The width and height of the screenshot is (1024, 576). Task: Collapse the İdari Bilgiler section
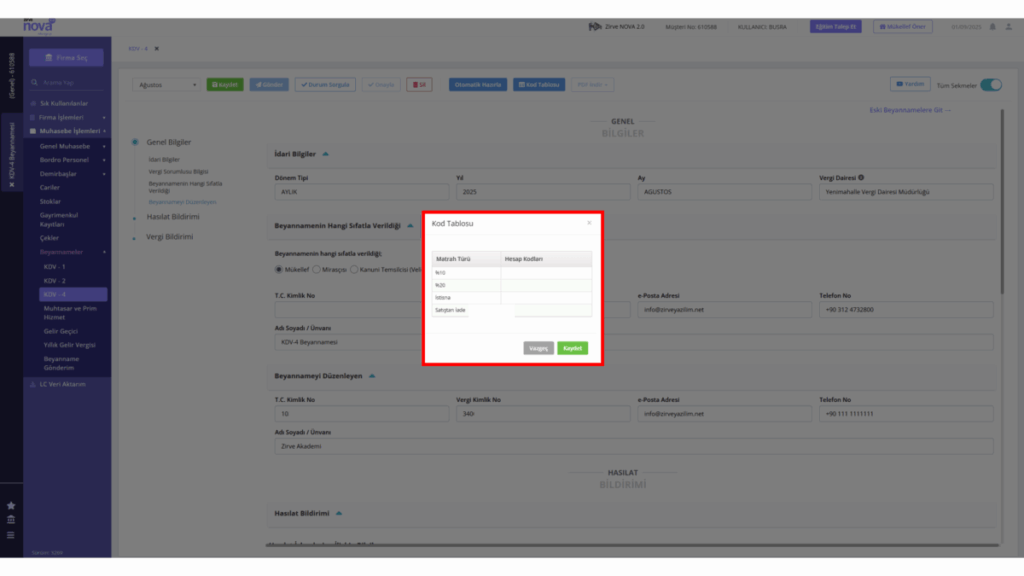click(325, 154)
